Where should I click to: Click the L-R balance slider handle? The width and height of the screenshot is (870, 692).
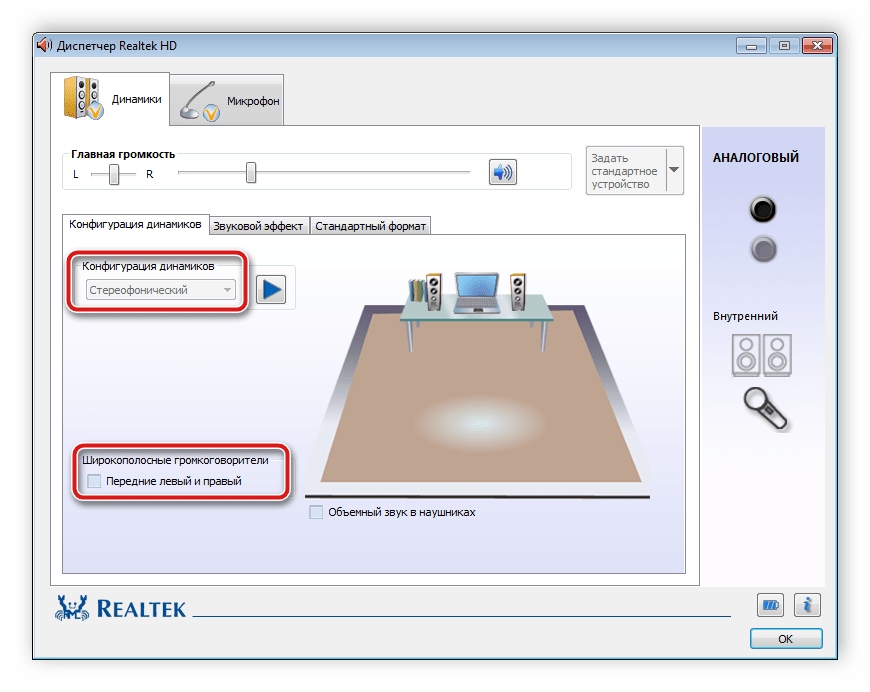point(115,174)
